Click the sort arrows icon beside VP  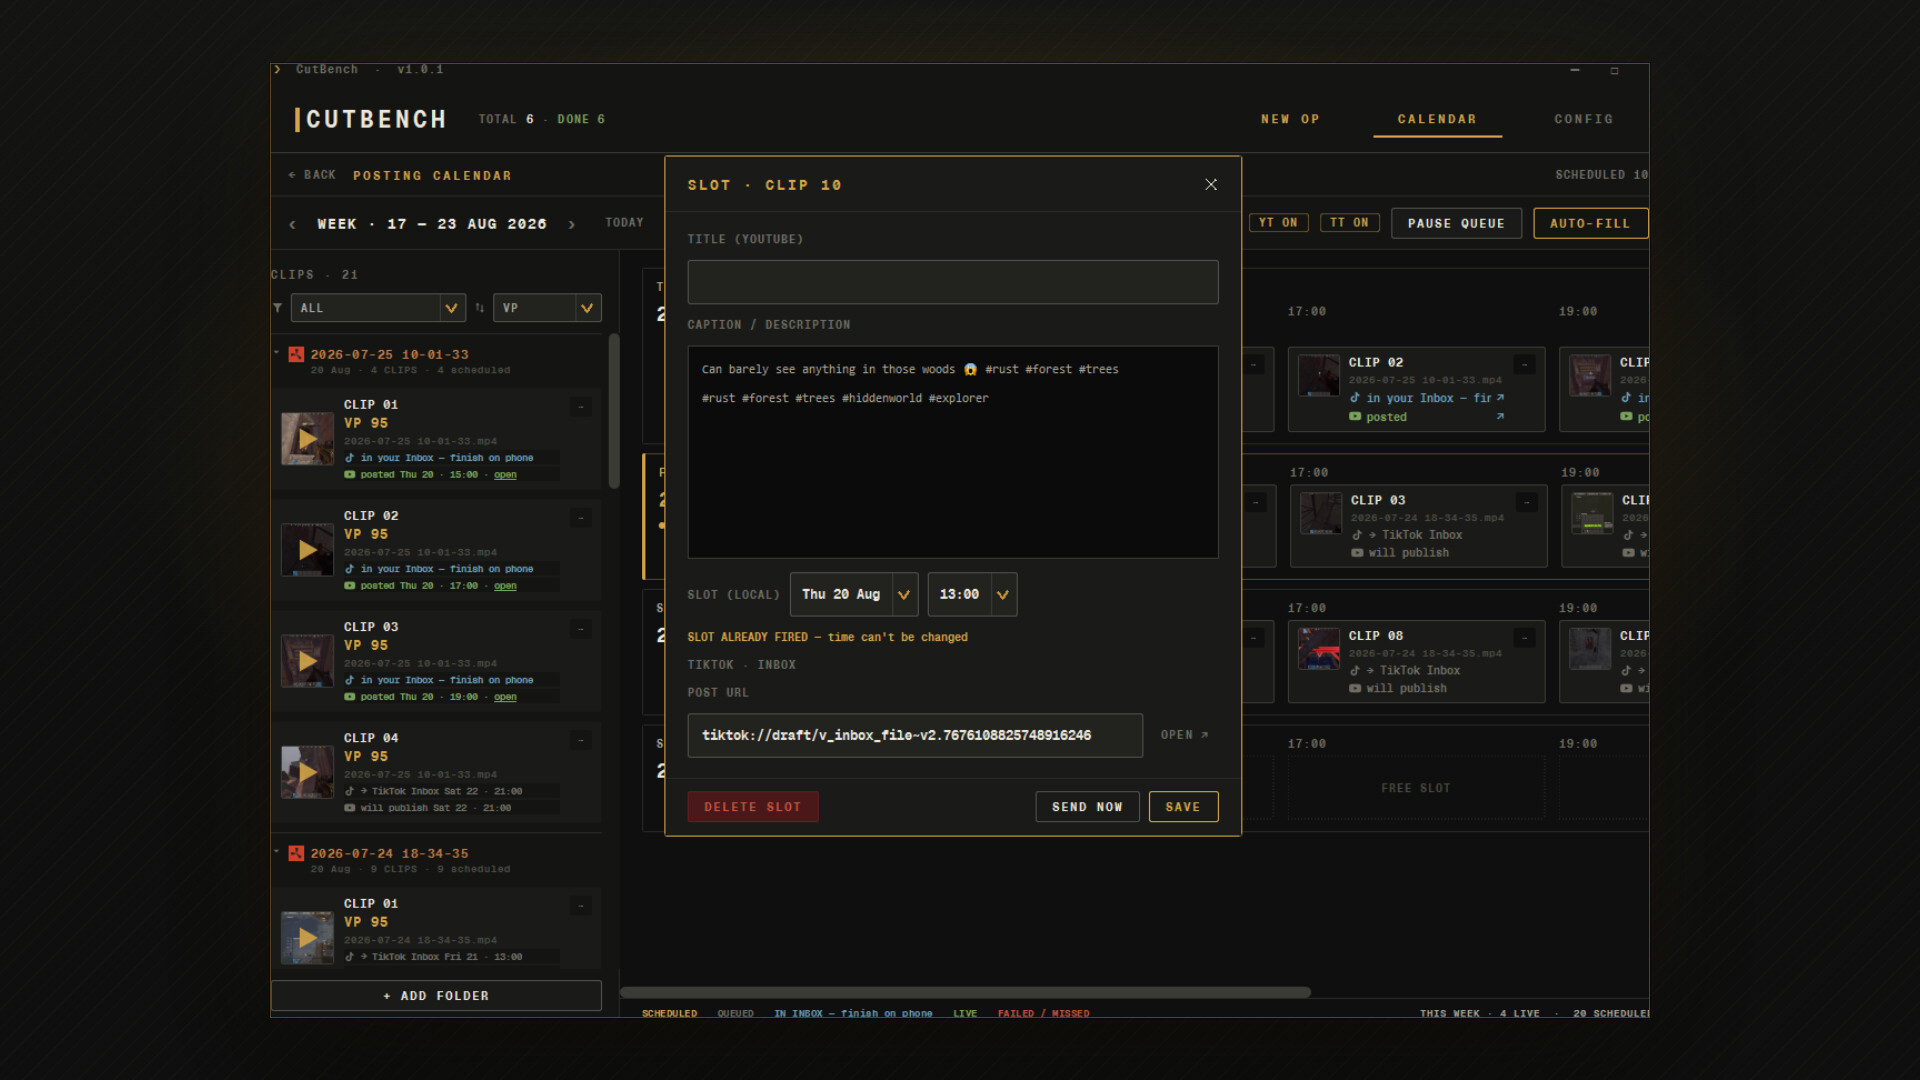480,308
